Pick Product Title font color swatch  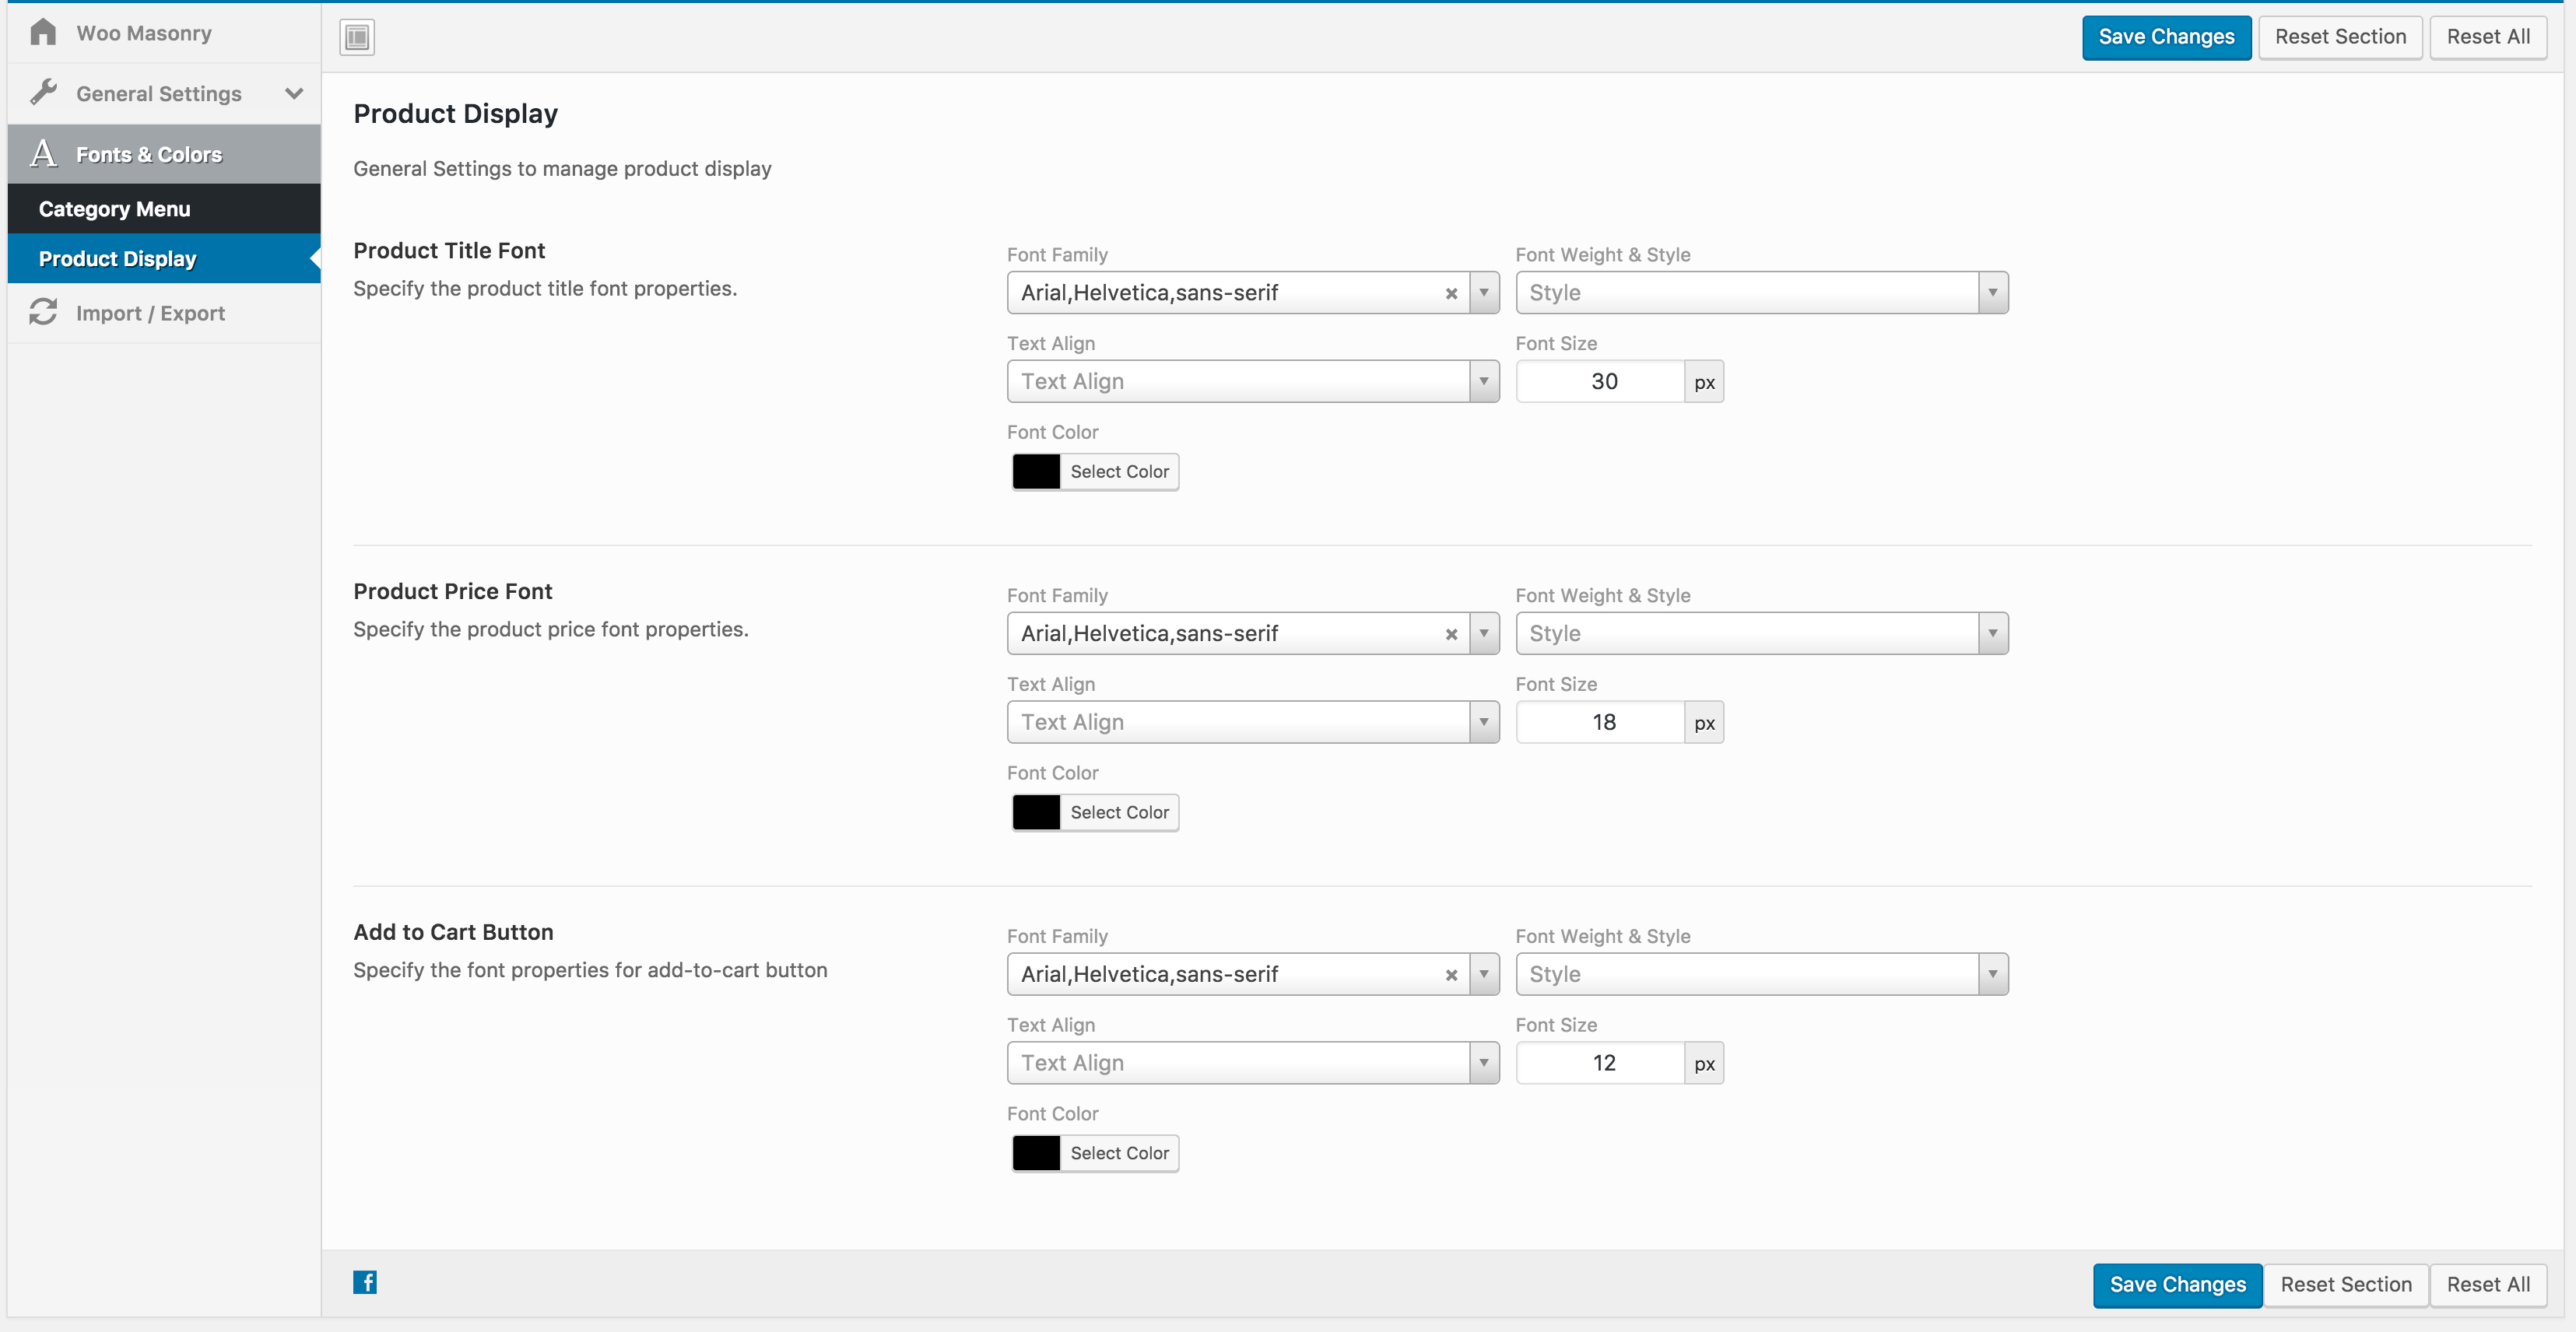tap(1036, 472)
